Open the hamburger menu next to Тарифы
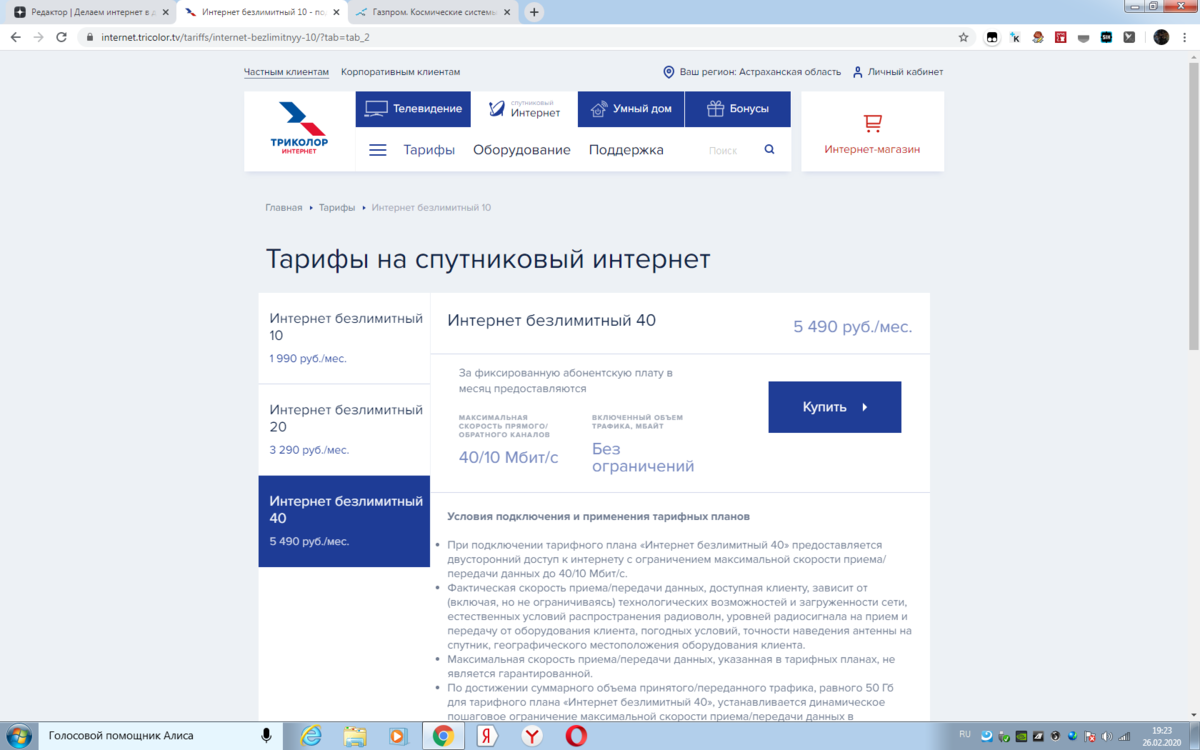The image size is (1200, 750). (377, 149)
